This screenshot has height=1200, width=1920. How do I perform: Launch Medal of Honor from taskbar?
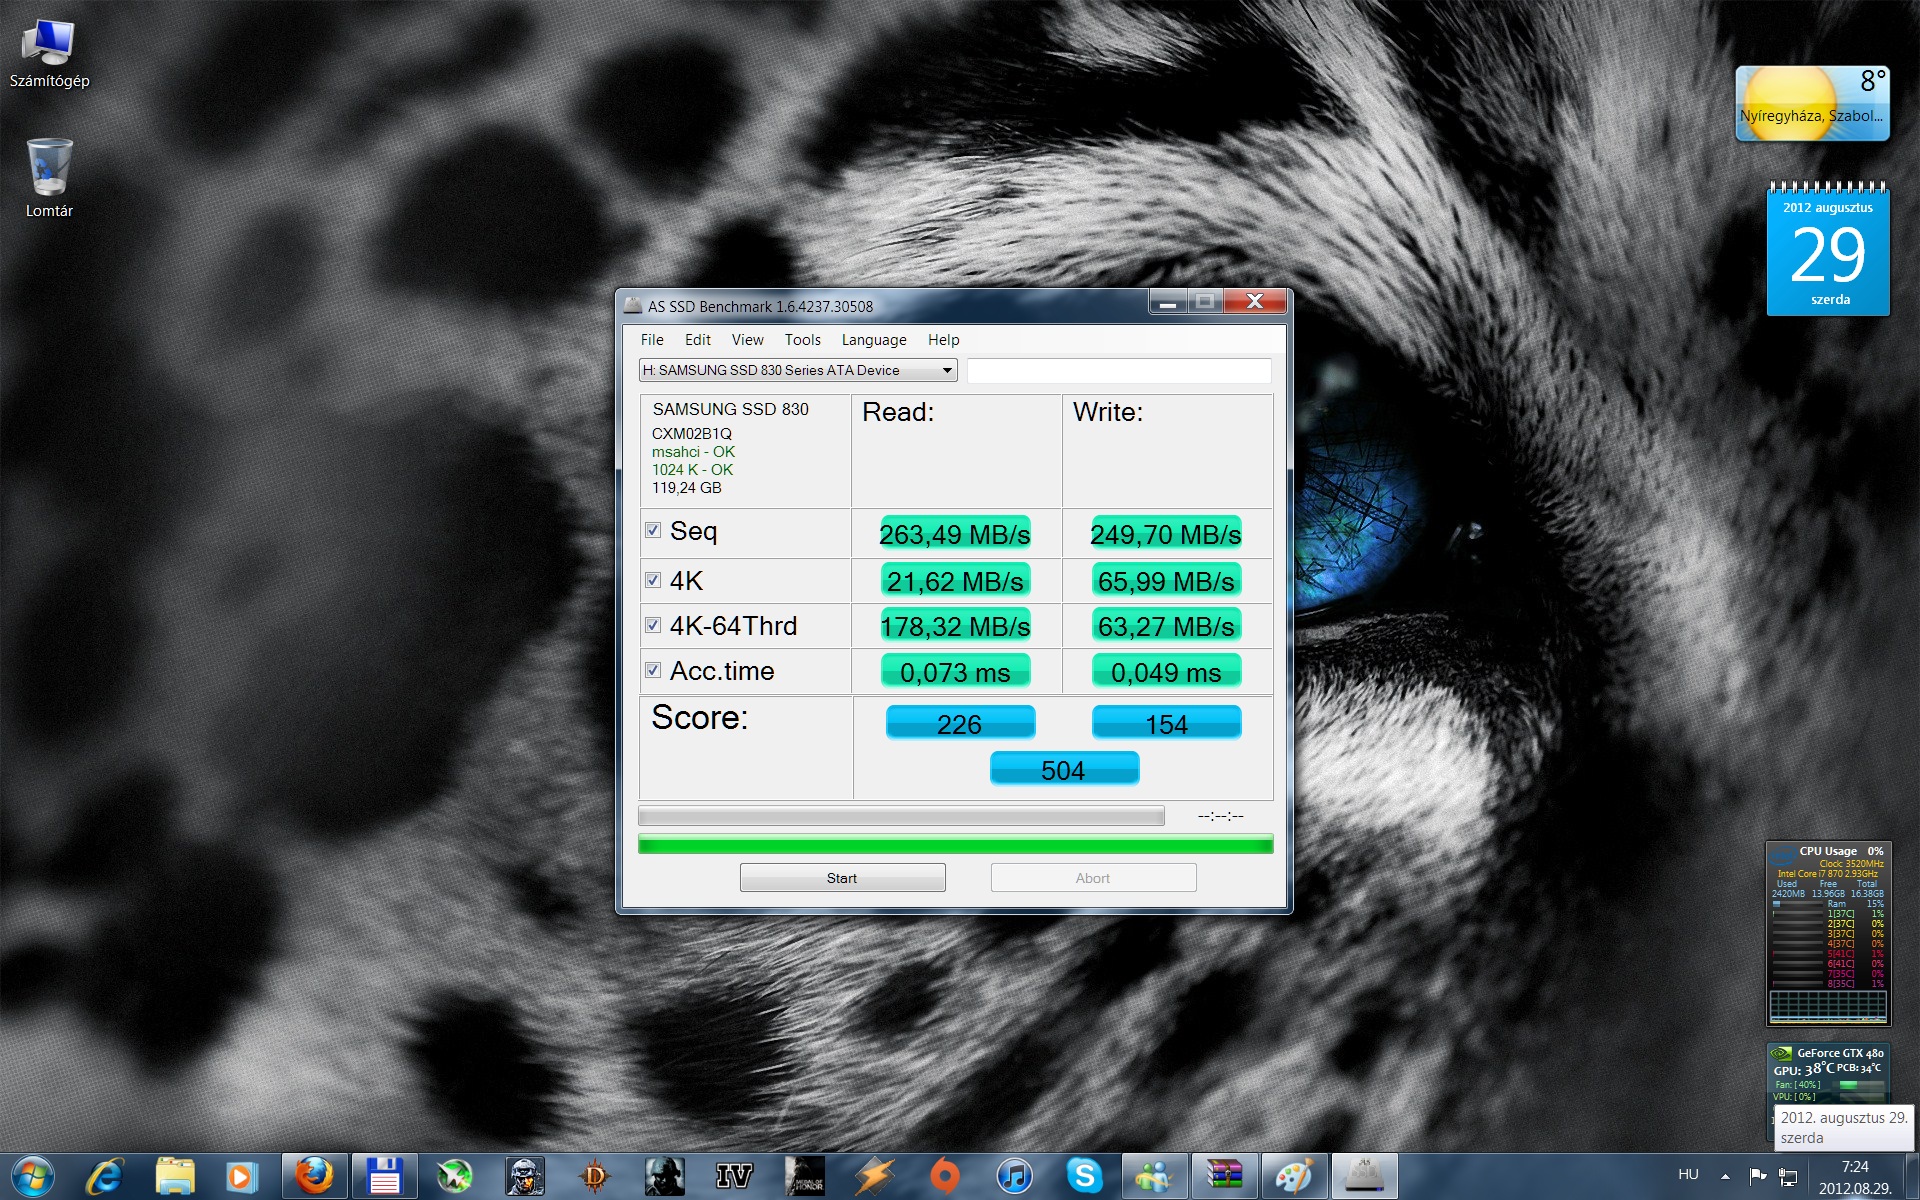[805, 1176]
